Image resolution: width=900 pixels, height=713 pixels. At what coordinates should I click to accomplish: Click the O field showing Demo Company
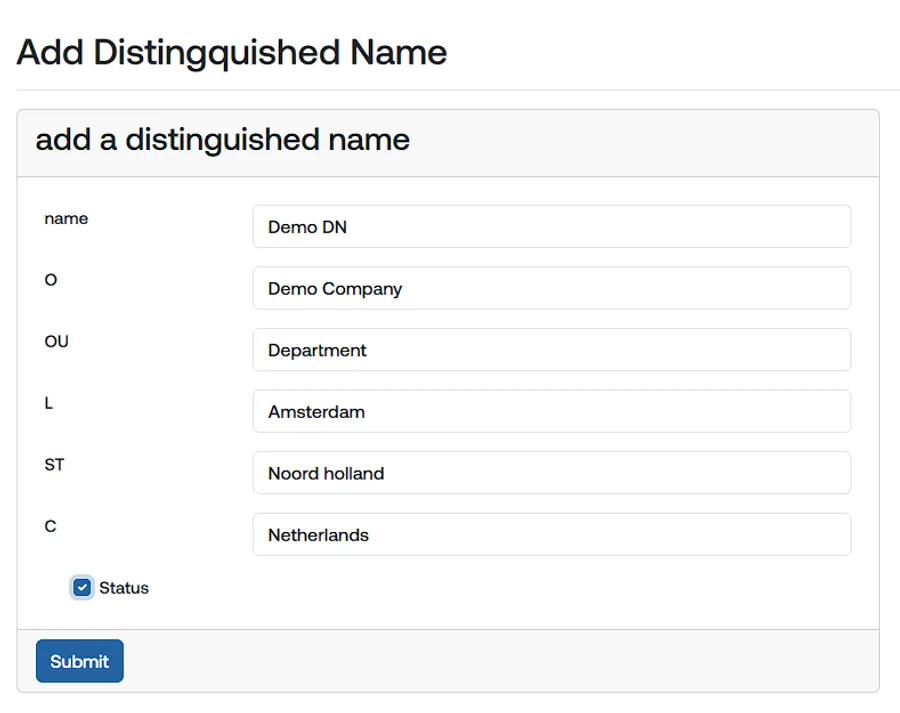point(551,288)
